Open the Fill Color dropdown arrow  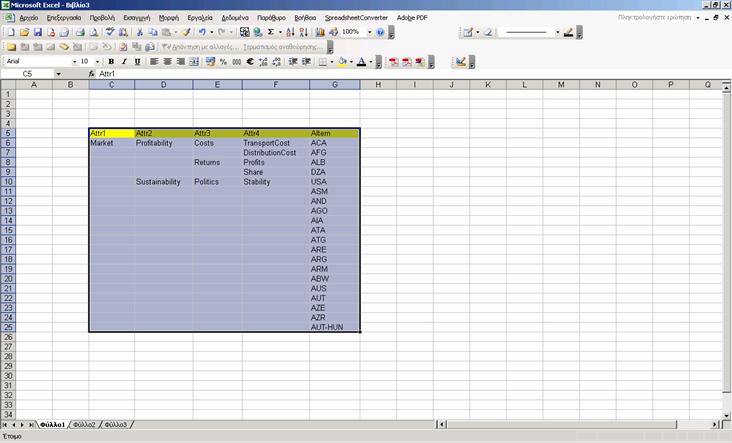pyautogui.click(x=351, y=62)
